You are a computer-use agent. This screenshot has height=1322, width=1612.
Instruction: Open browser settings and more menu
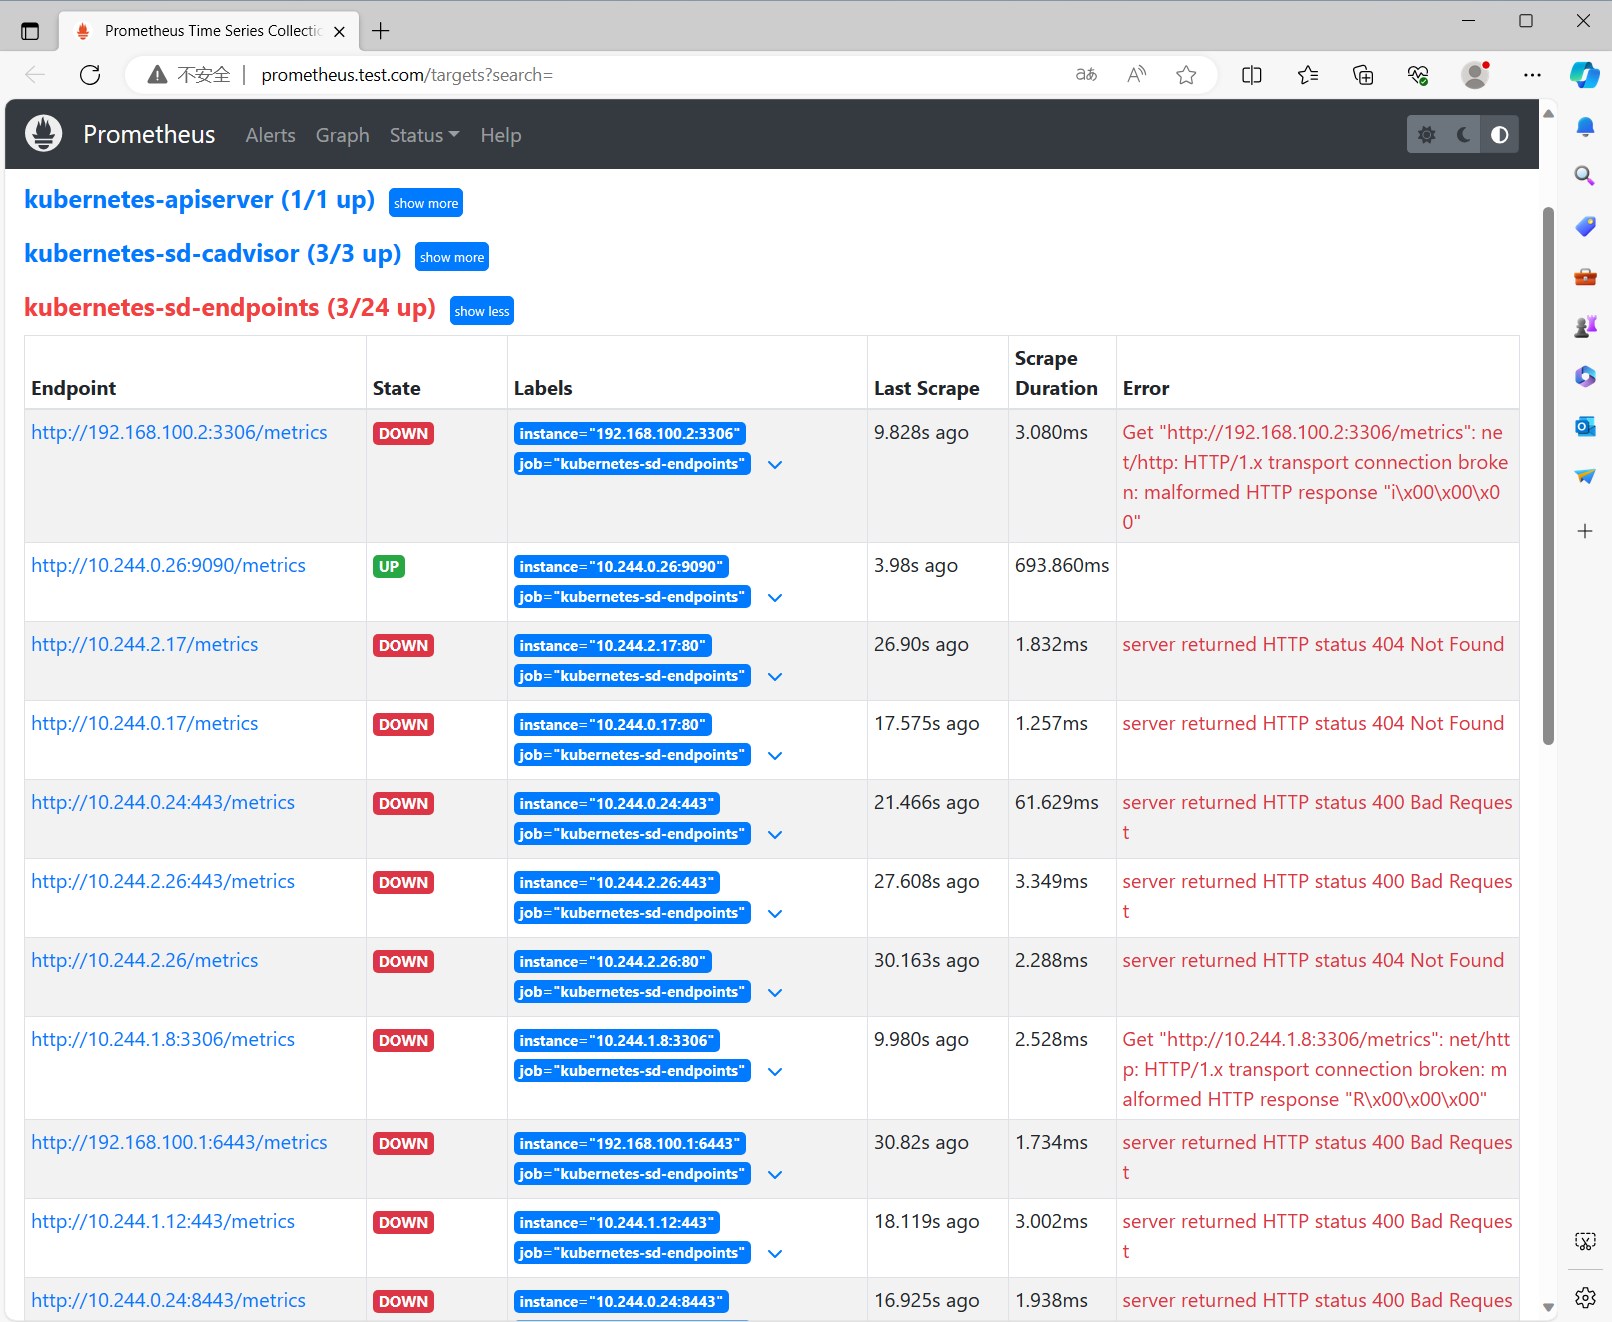click(x=1532, y=75)
